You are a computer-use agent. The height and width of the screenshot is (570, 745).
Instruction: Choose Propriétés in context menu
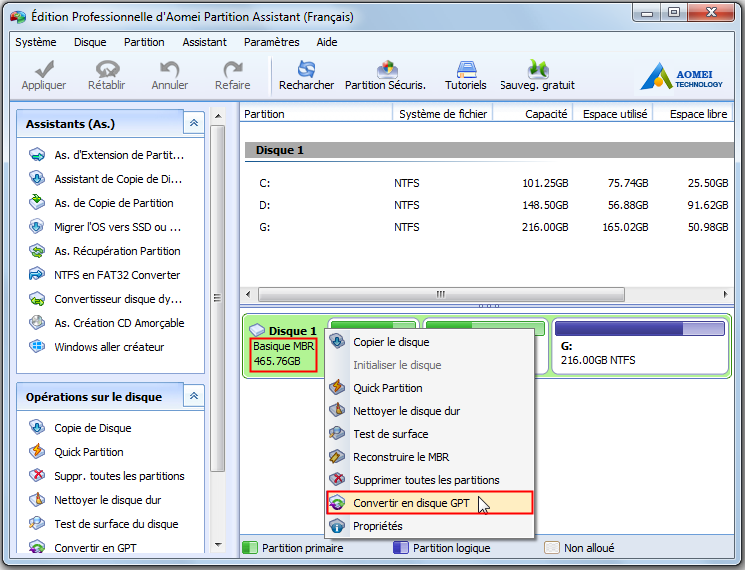tap(430, 526)
